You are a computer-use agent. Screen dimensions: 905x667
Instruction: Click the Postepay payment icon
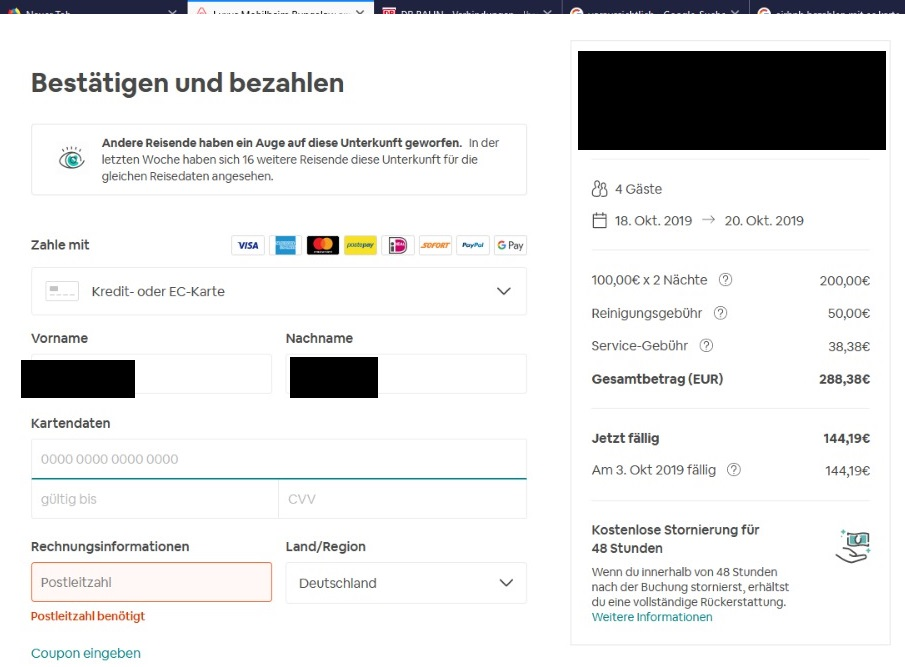[x=360, y=245]
